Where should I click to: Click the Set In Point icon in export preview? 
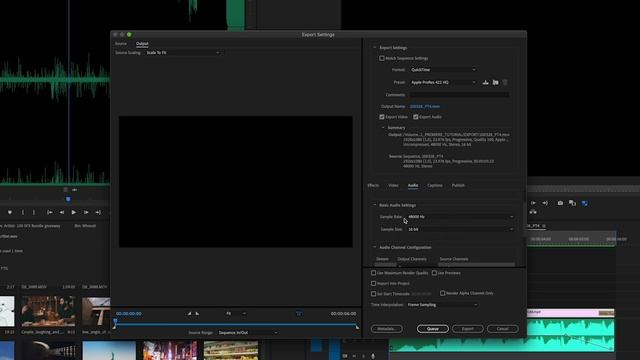click(189, 313)
